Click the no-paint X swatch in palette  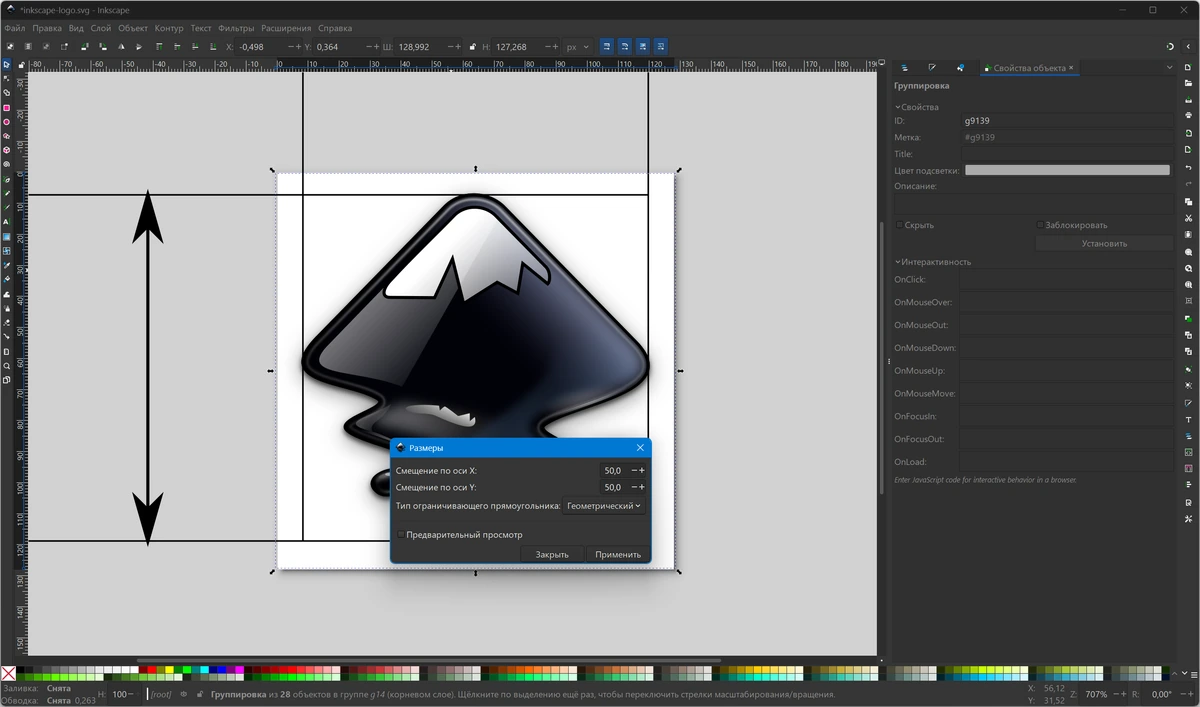8,674
